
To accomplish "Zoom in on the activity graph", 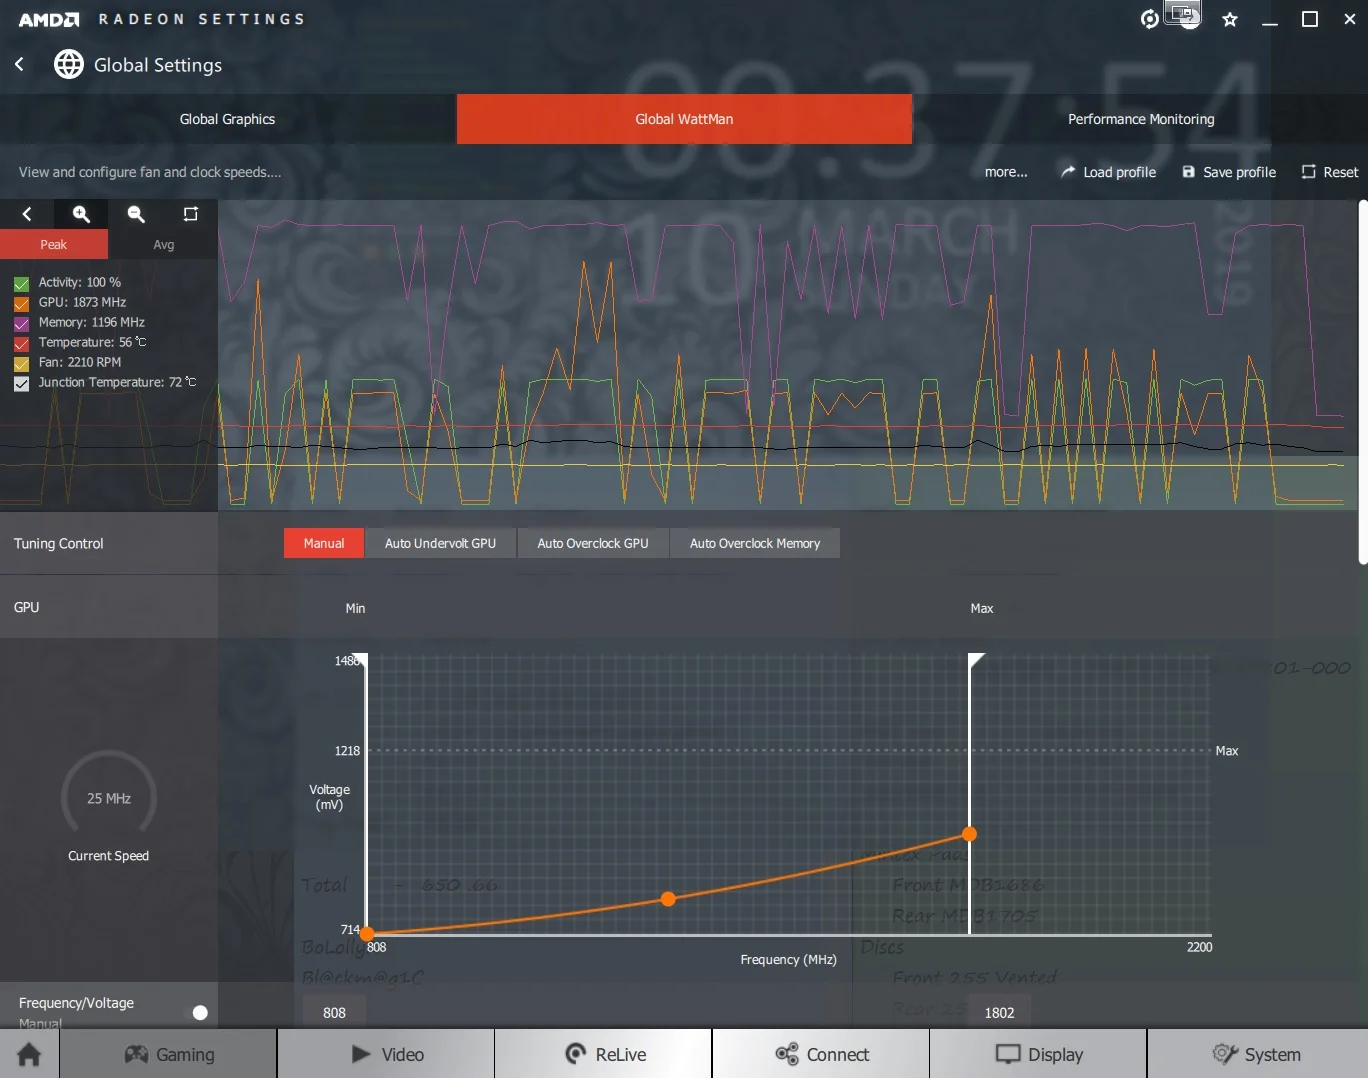I will [x=82, y=214].
